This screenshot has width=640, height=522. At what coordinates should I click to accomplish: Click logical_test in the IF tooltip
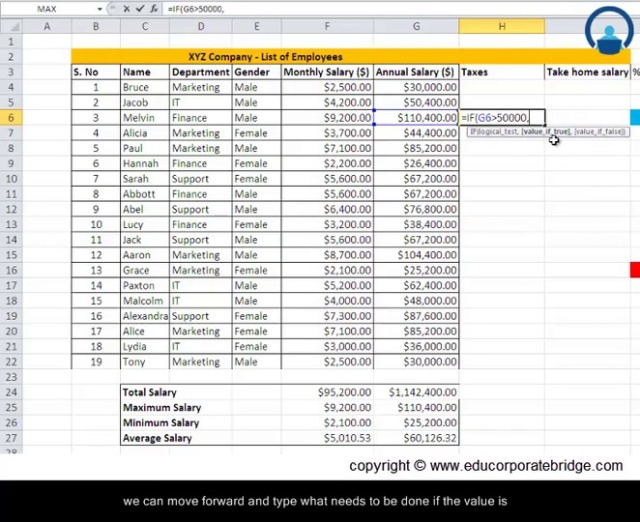(x=497, y=132)
